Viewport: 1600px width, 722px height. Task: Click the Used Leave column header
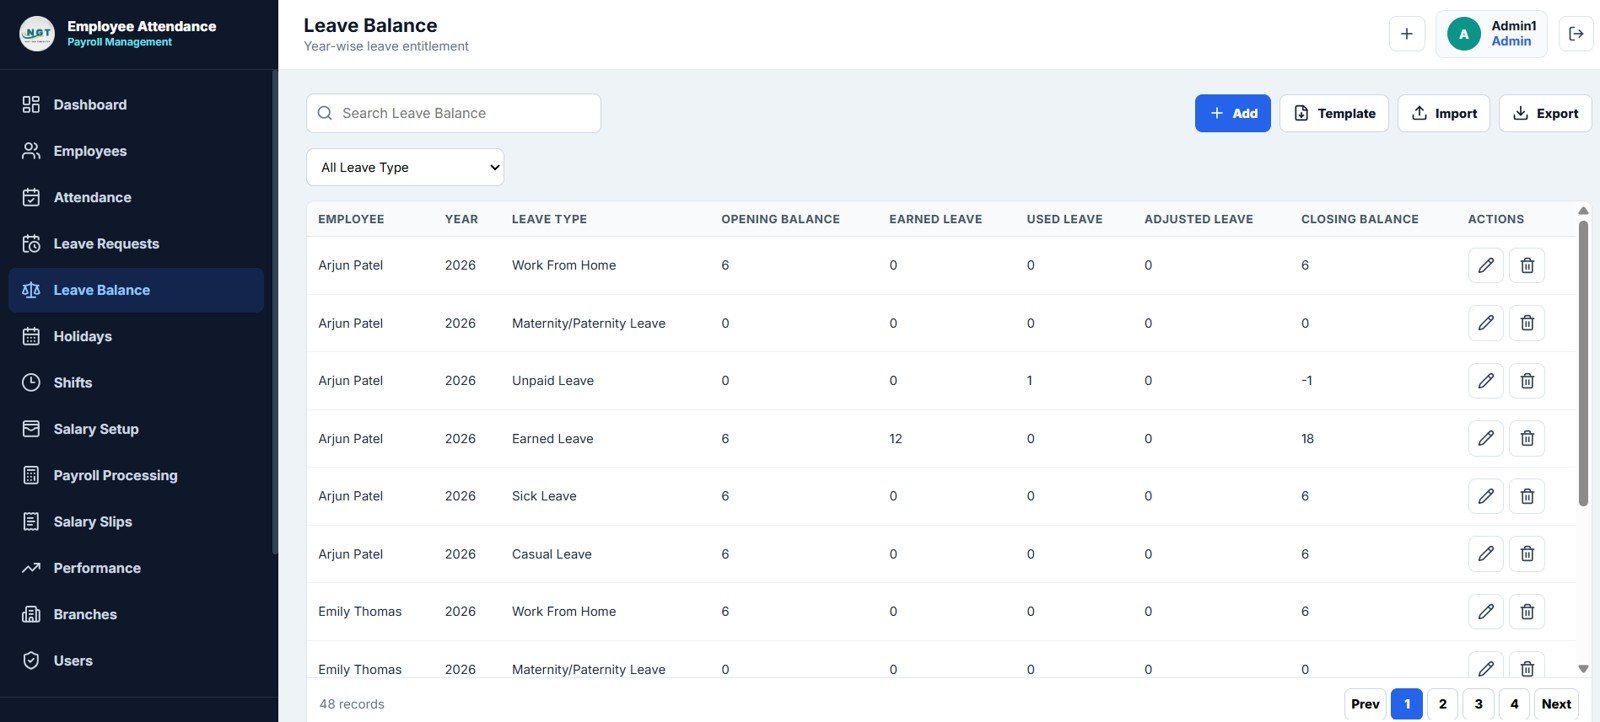point(1064,219)
